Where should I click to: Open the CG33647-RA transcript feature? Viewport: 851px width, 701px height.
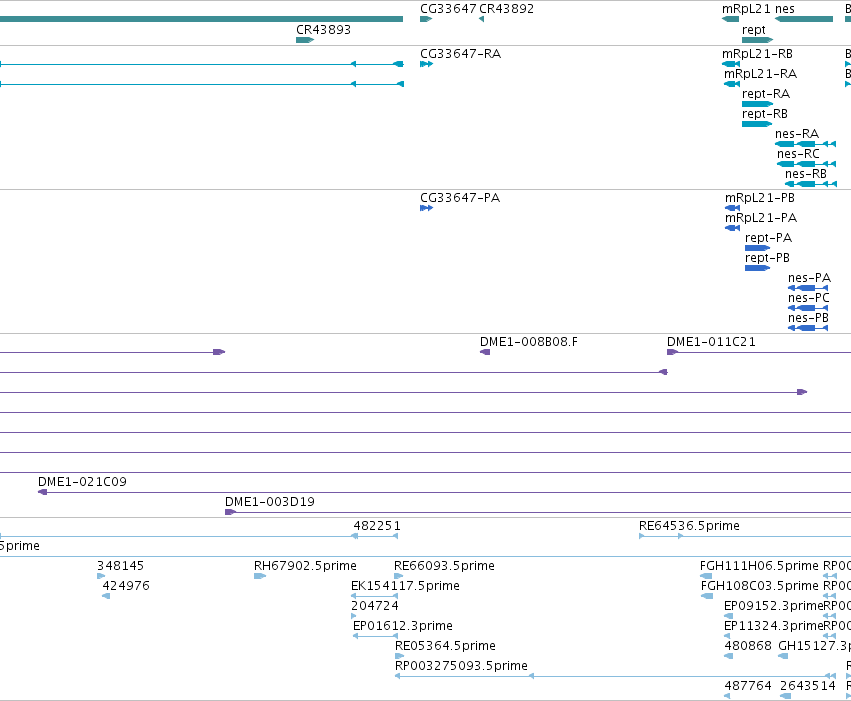(x=460, y=54)
